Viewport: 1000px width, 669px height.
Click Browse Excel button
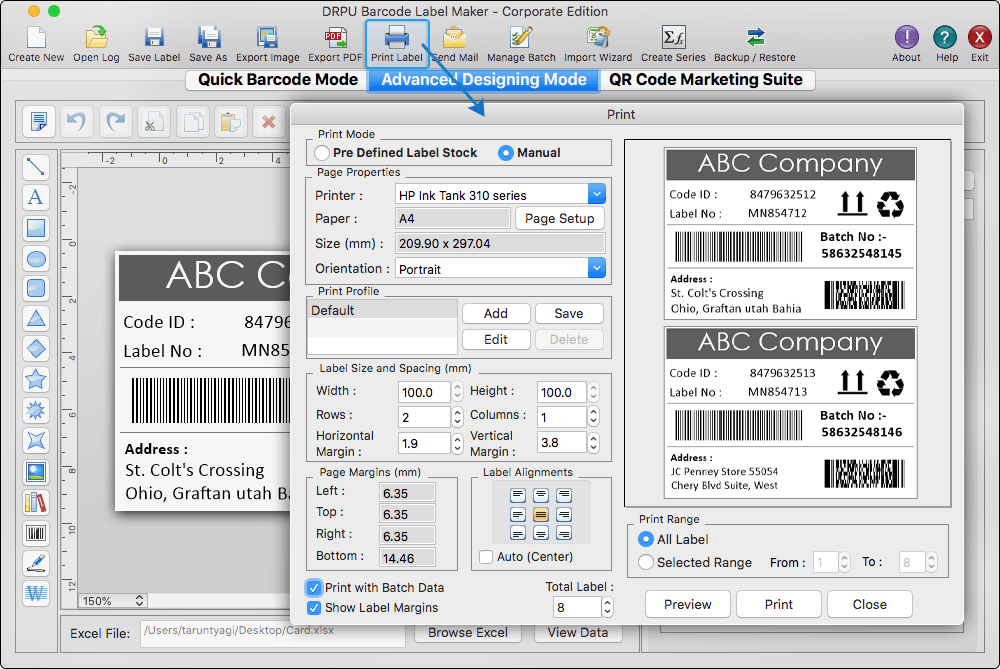pyautogui.click(x=468, y=633)
